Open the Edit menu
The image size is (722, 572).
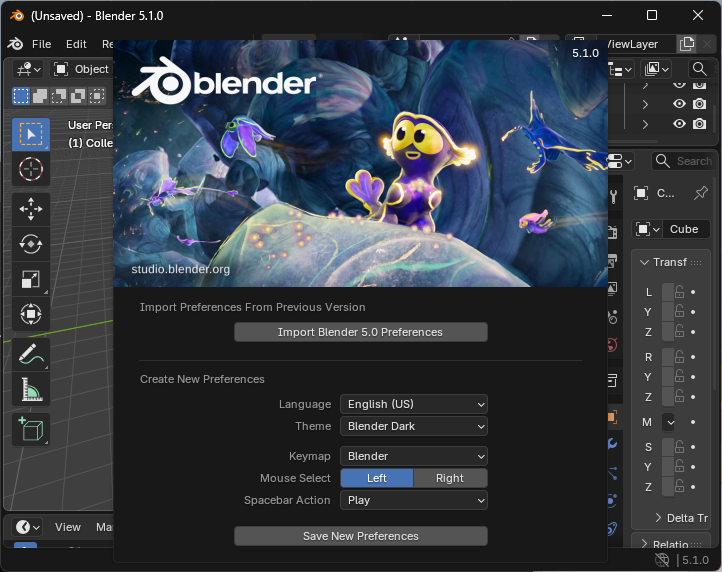[x=76, y=44]
